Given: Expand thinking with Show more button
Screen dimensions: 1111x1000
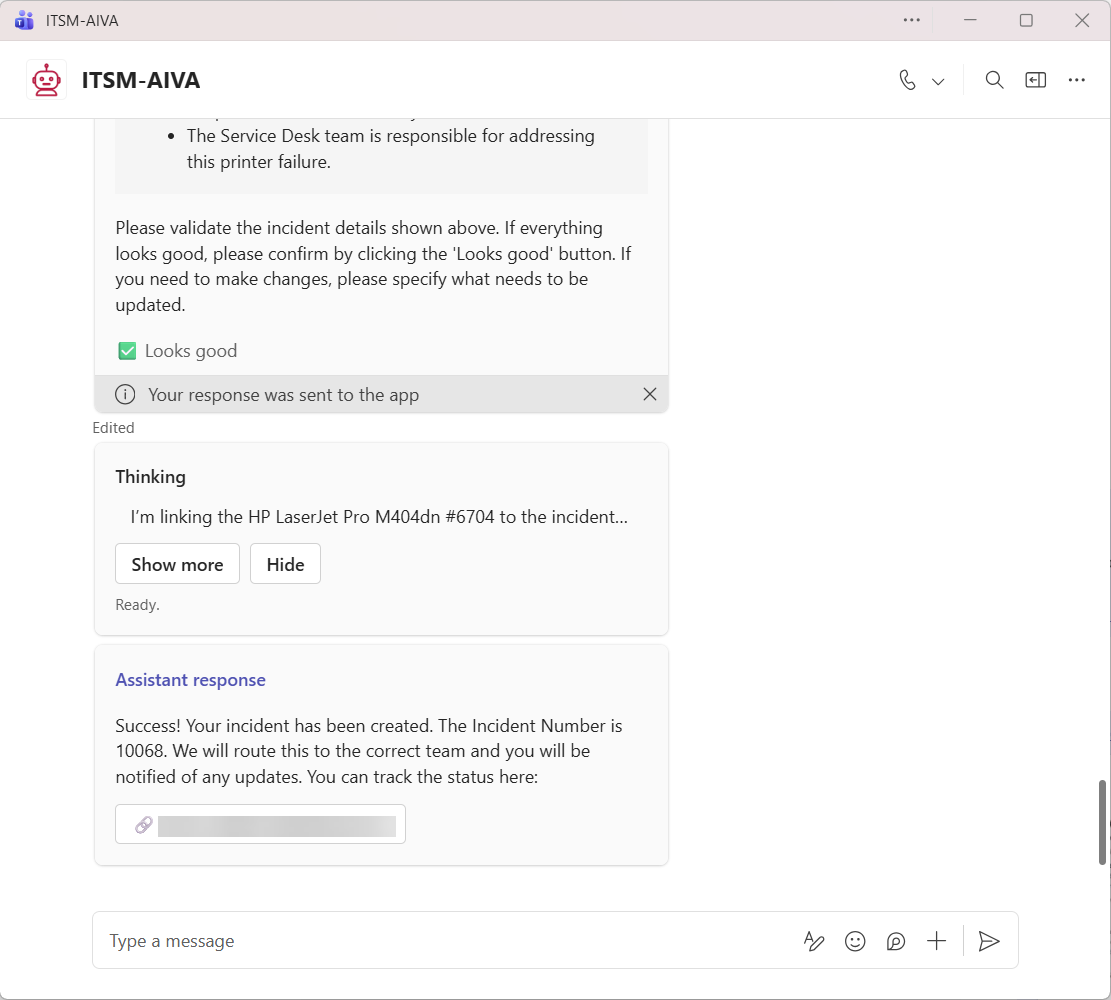Looking at the screenshot, I should pyautogui.click(x=177, y=564).
